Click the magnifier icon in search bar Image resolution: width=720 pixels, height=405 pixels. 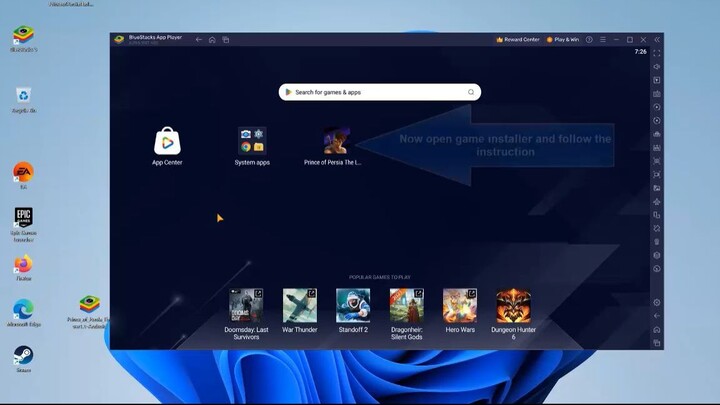(x=471, y=92)
